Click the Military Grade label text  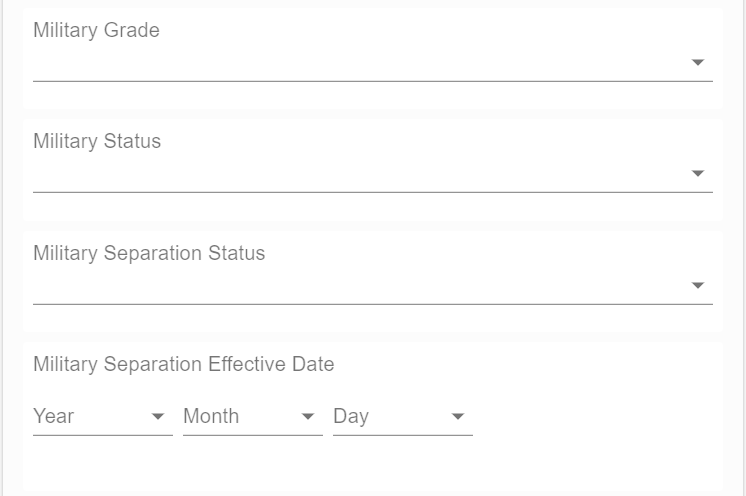pos(96,30)
